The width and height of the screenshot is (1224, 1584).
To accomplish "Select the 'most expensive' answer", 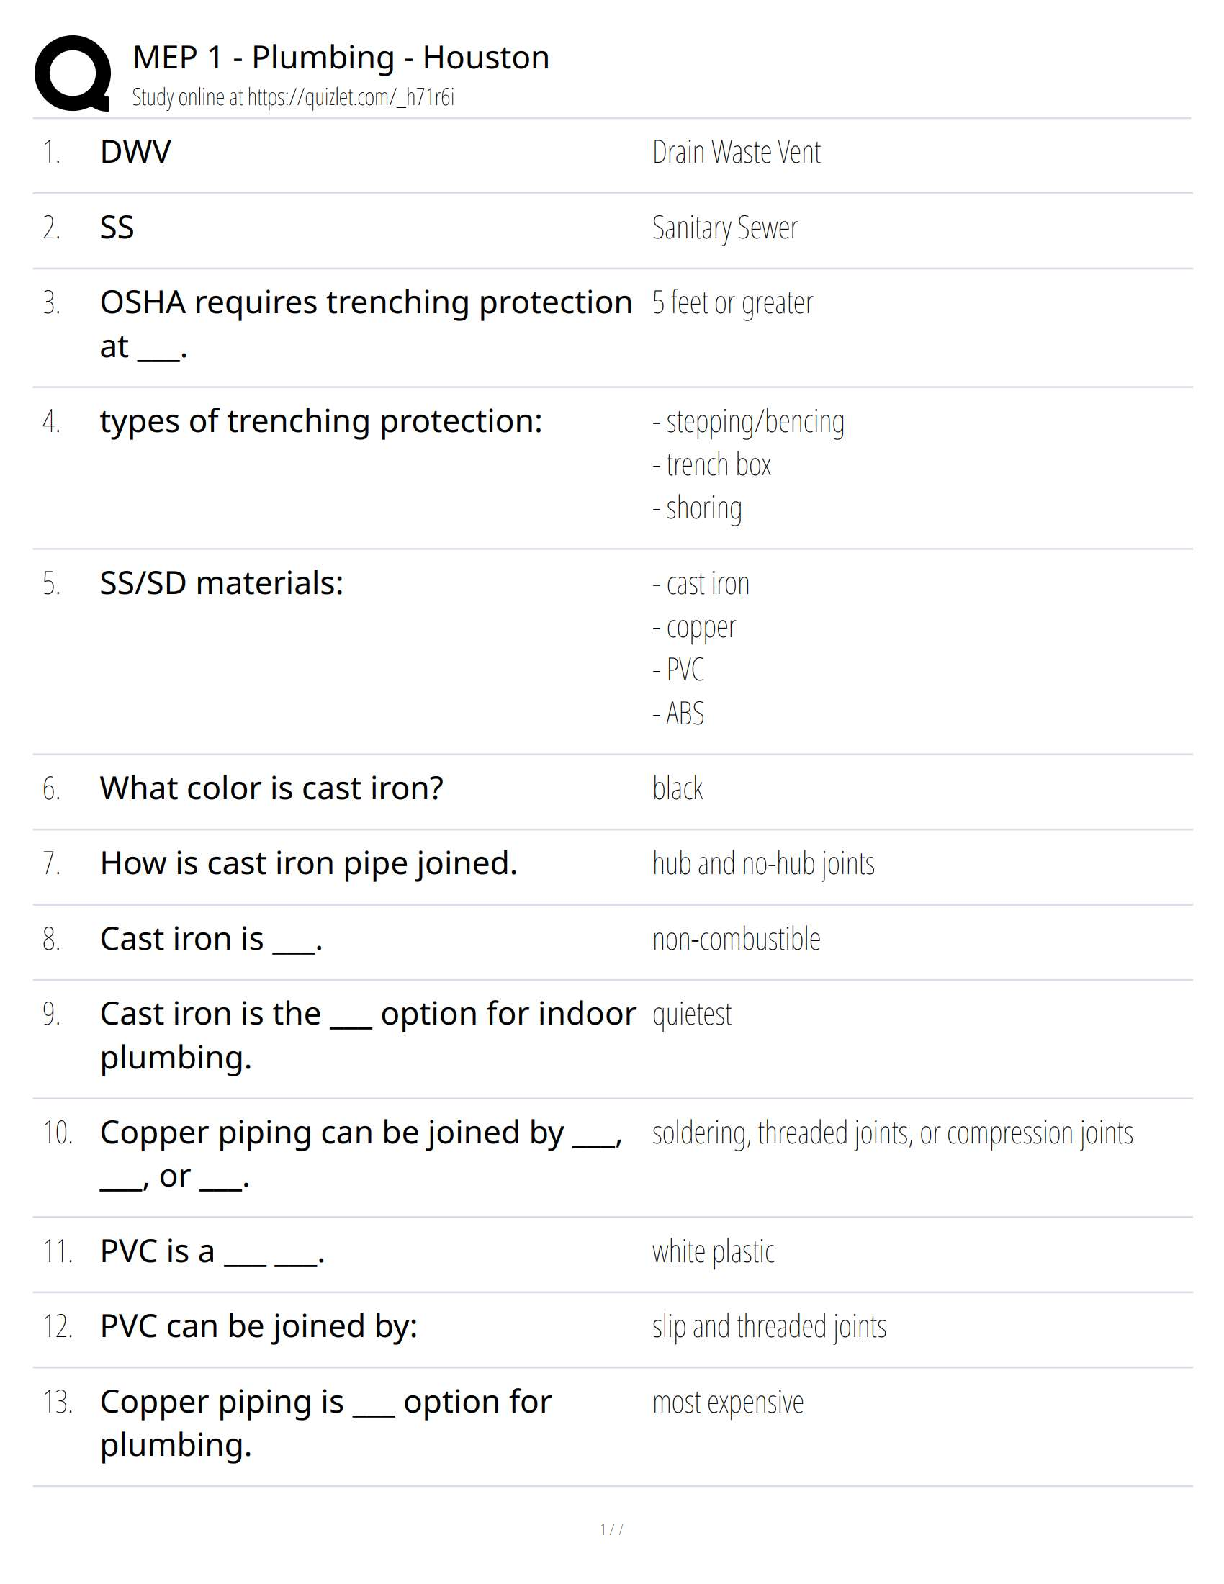I will pyautogui.click(x=728, y=1403).
